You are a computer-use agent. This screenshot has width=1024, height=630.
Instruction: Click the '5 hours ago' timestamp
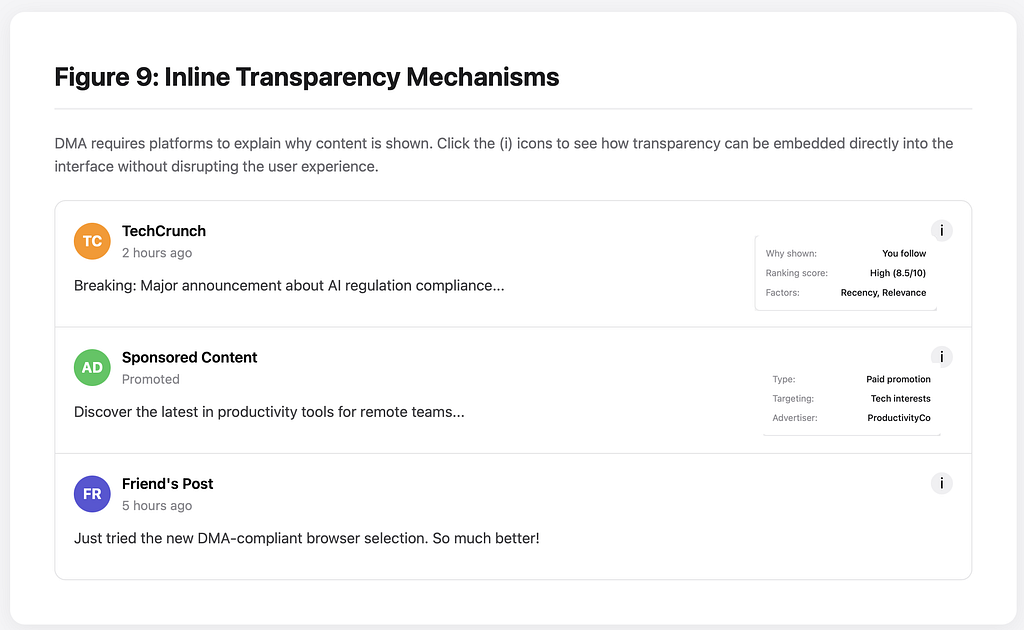coord(157,505)
